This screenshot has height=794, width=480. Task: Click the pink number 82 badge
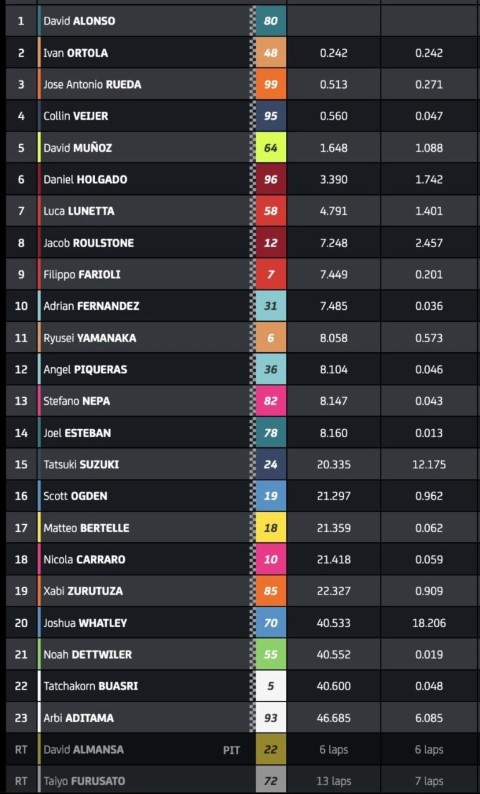[270, 401]
